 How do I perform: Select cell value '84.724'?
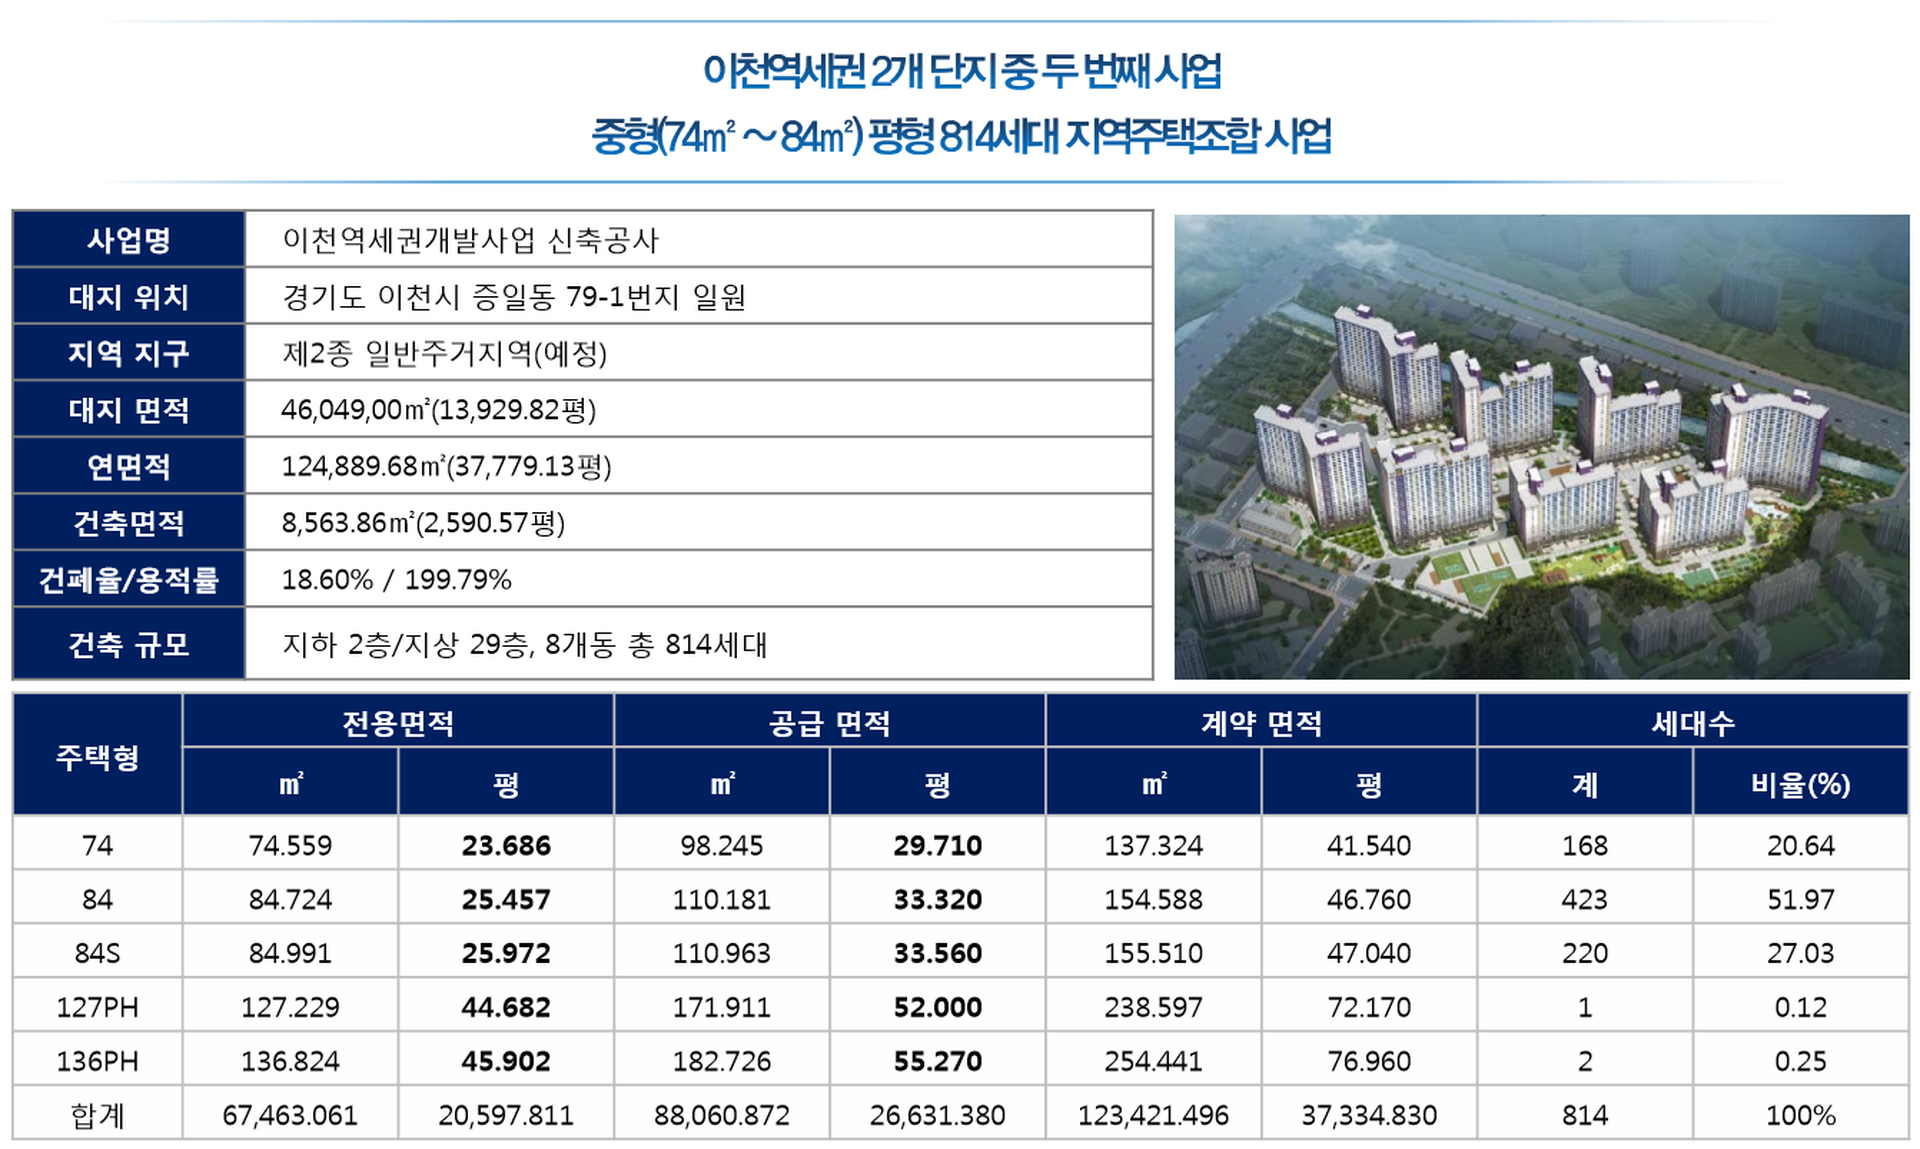290,900
